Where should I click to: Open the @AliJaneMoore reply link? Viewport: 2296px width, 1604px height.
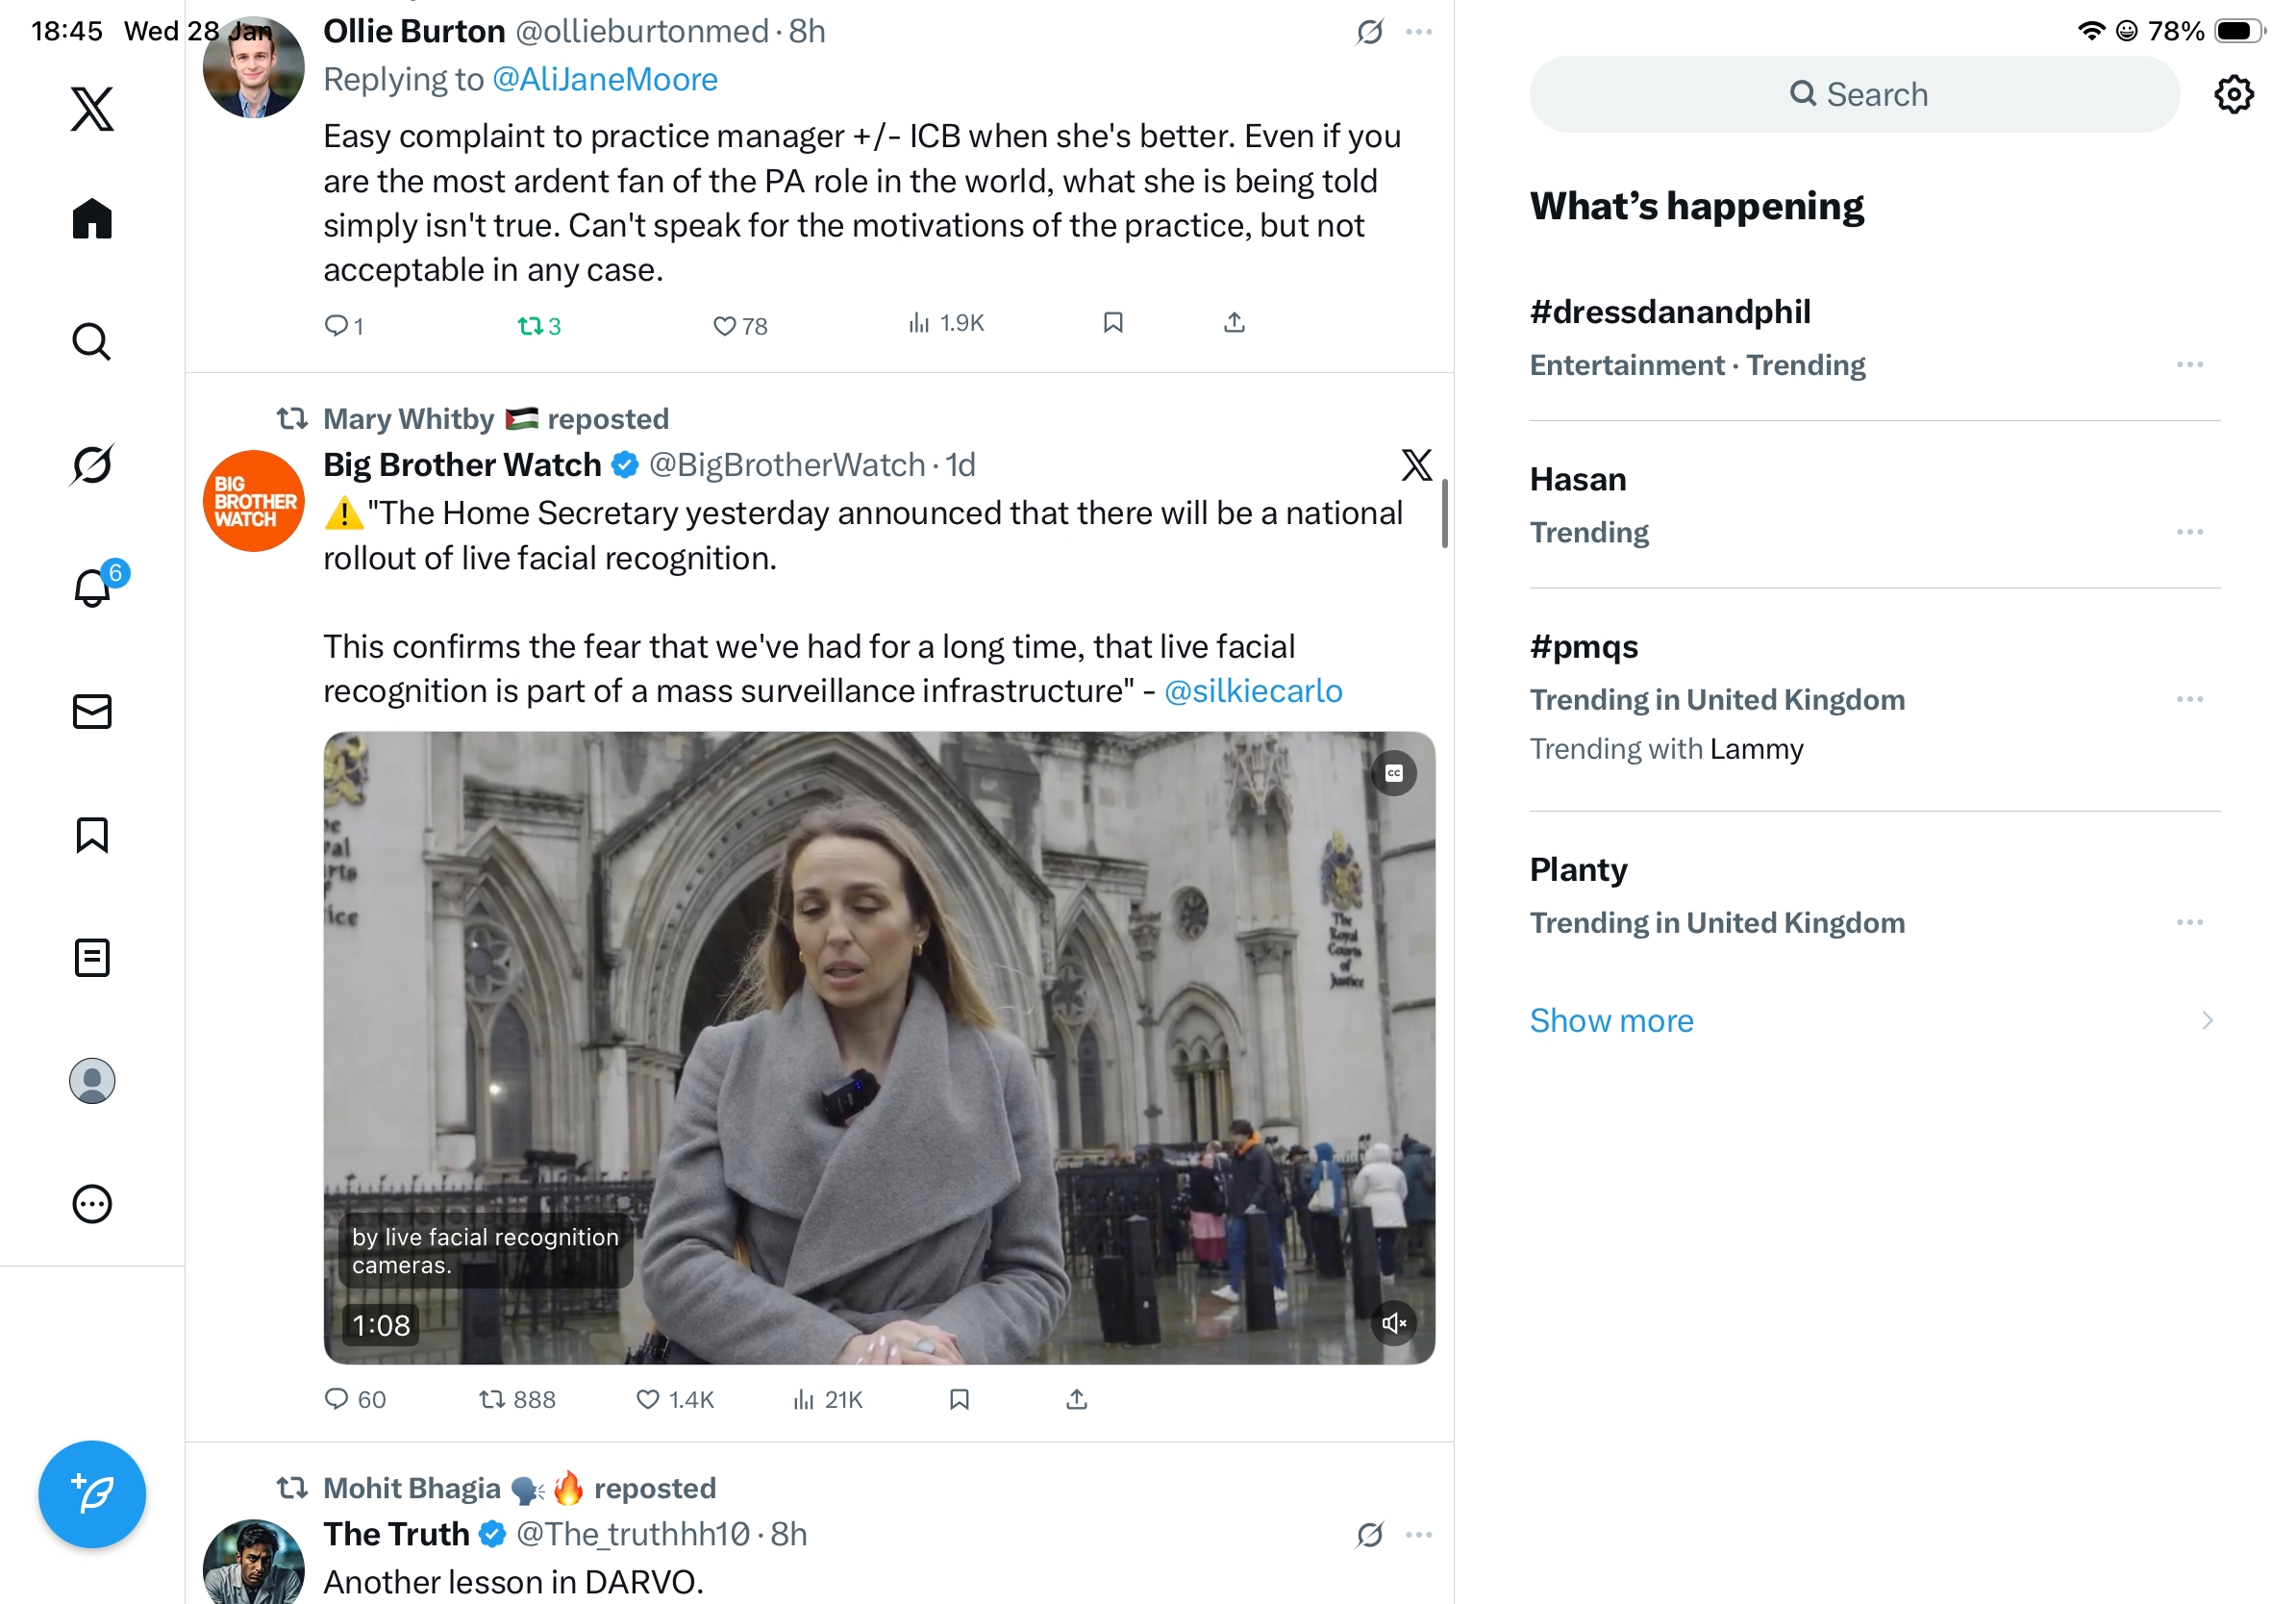605,80
